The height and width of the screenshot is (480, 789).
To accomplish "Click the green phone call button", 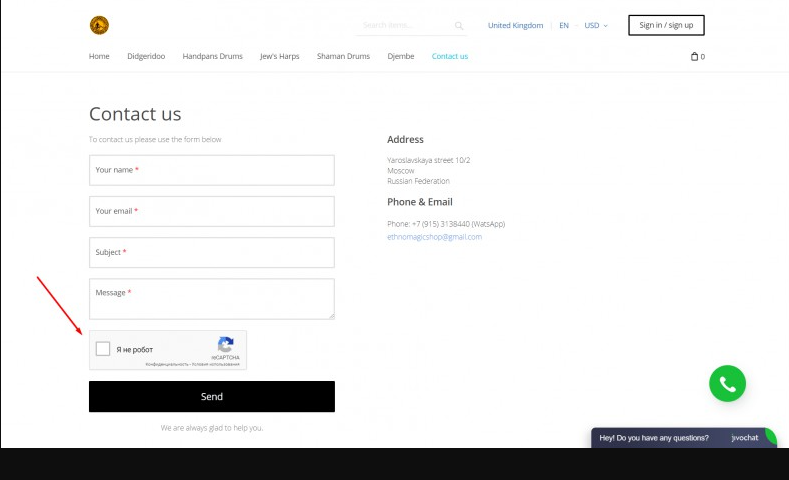I will (x=727, y=383).
